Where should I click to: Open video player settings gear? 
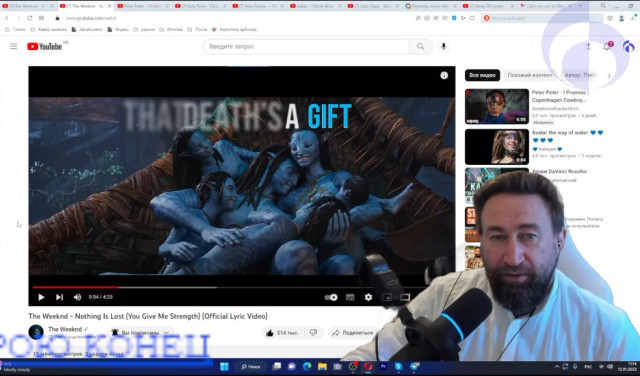tap(368, 297)
